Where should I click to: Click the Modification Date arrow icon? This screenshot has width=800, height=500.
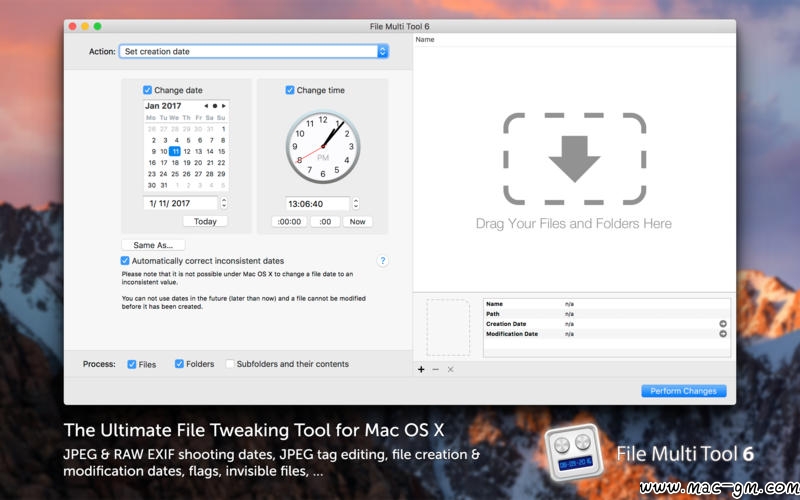[723, 334]
